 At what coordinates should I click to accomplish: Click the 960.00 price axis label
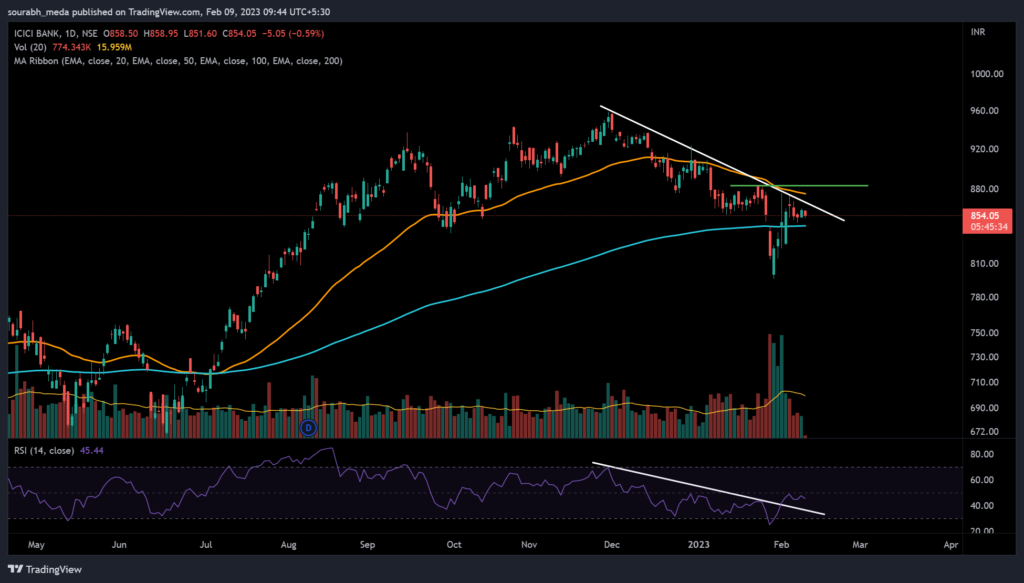tap(985, 111)
